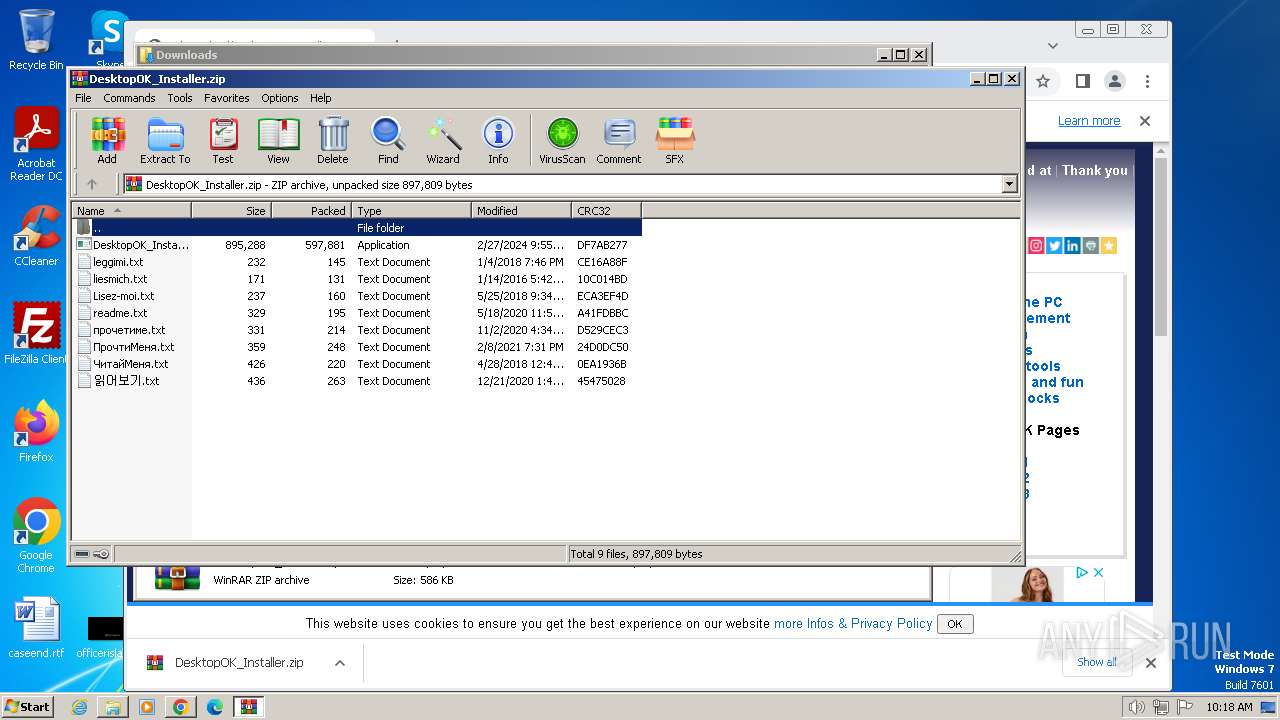This screenshot has width=1280, height=720.
Task: Open the File menu
Action: pos(83,98)
